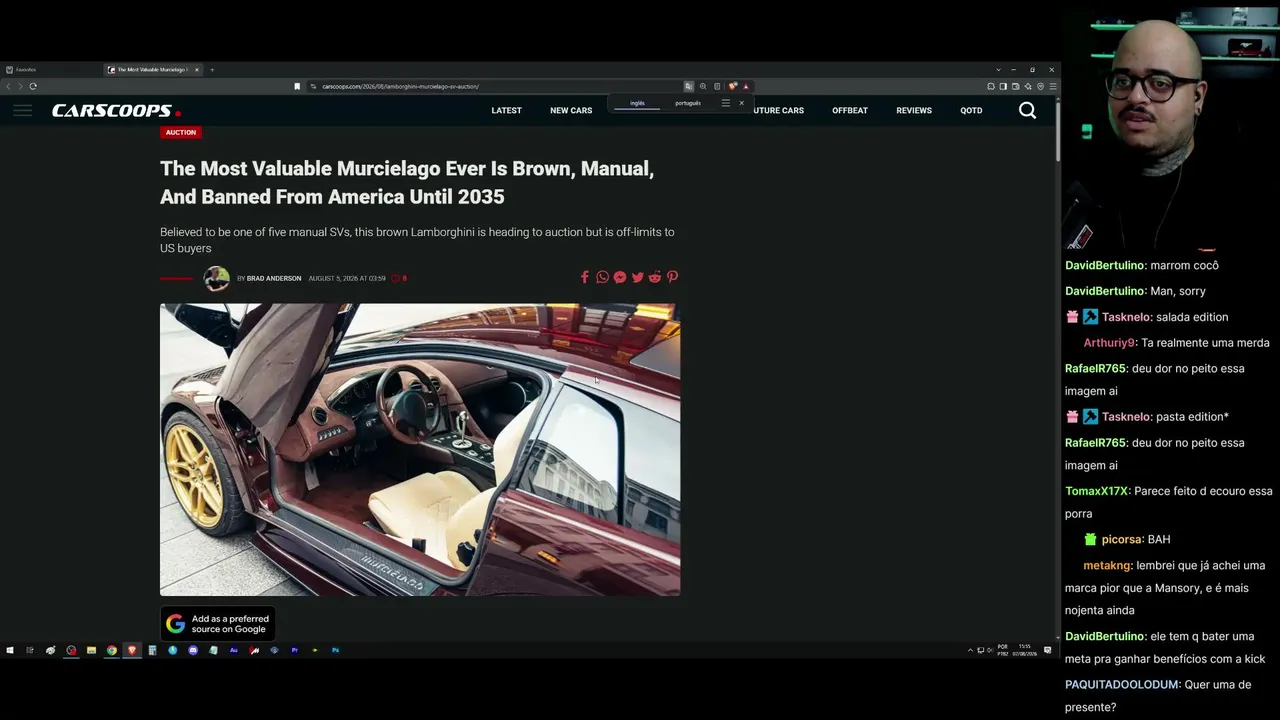Share the article on Twitter

coord(637,277)
